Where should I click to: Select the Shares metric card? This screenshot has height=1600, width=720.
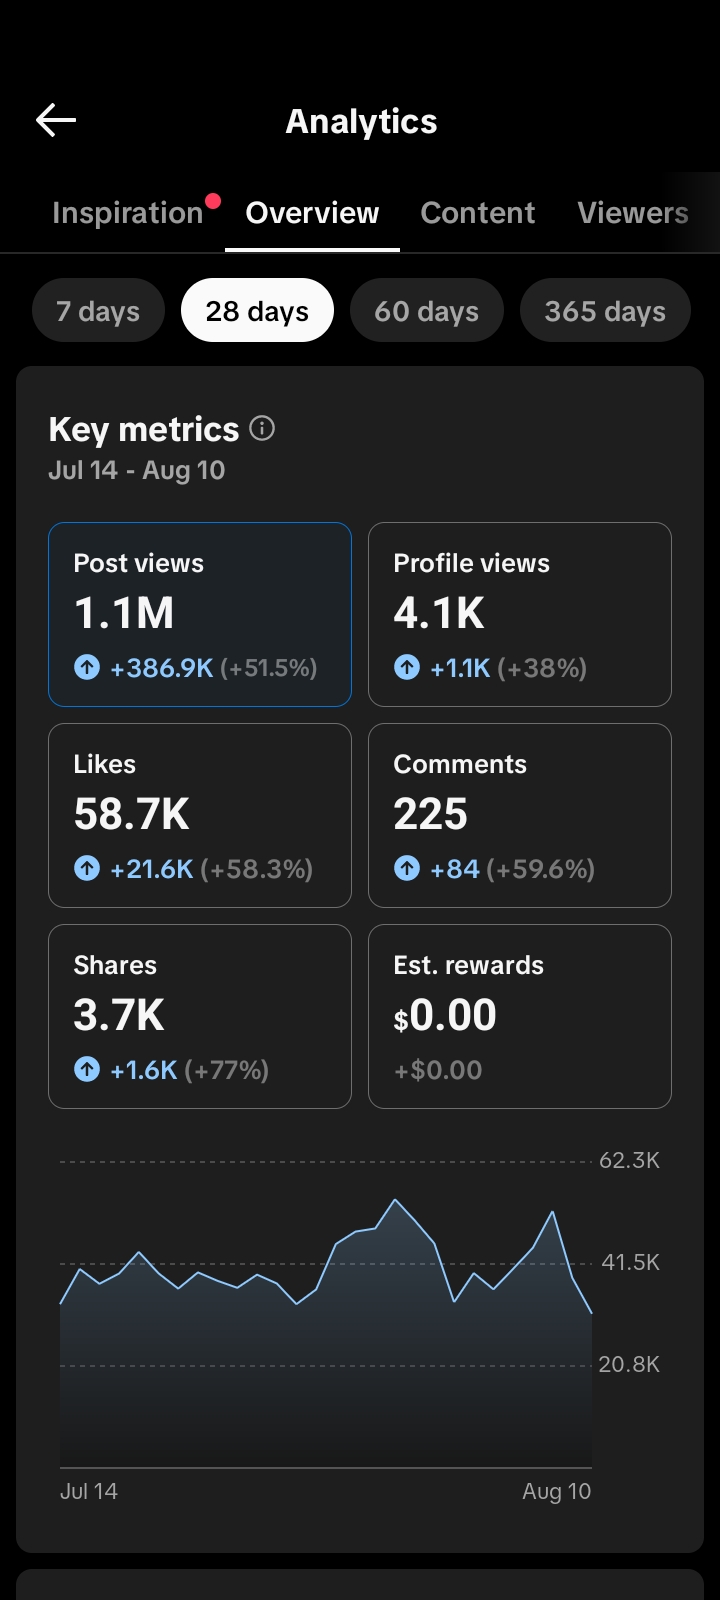click(200, 1016)
